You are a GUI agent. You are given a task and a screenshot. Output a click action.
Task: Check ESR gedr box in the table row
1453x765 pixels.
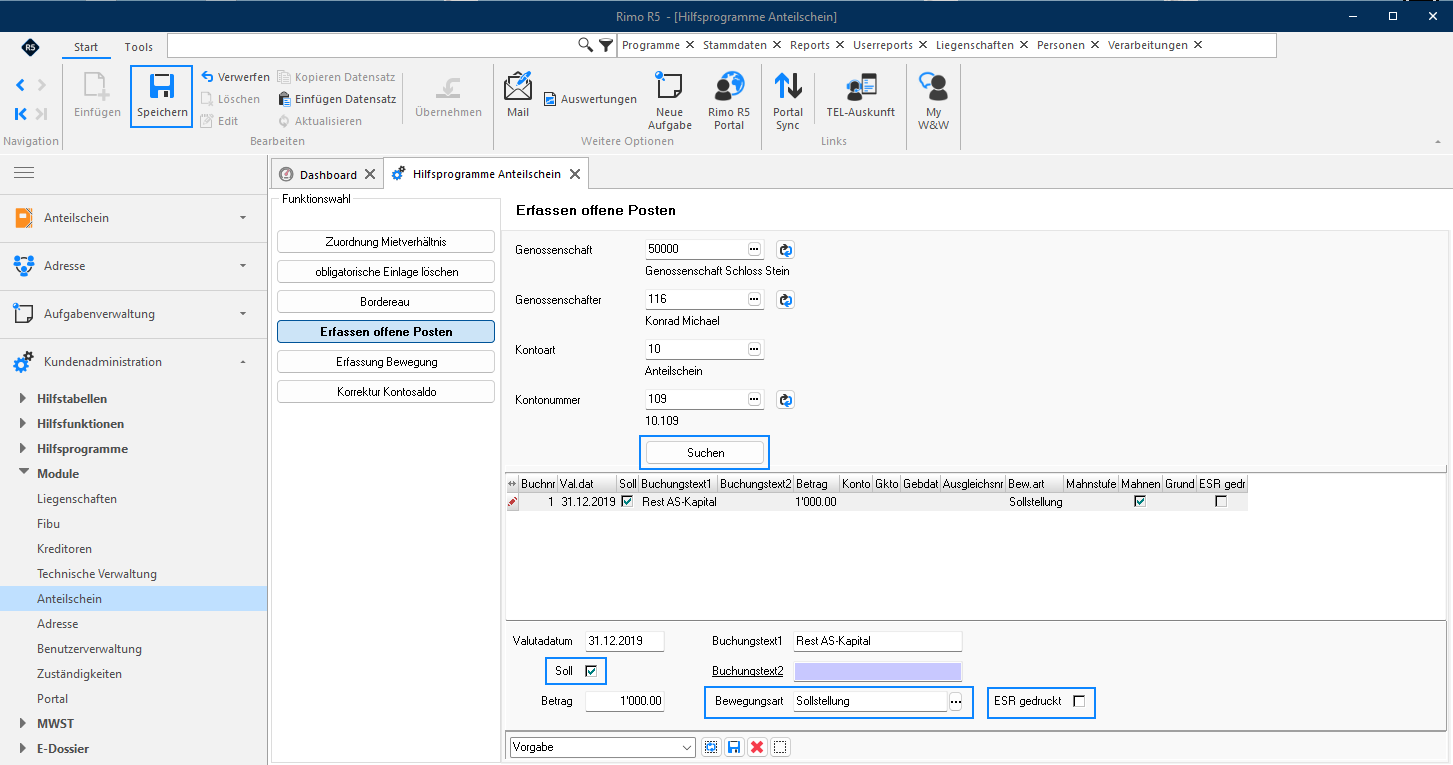[1221, 502]
